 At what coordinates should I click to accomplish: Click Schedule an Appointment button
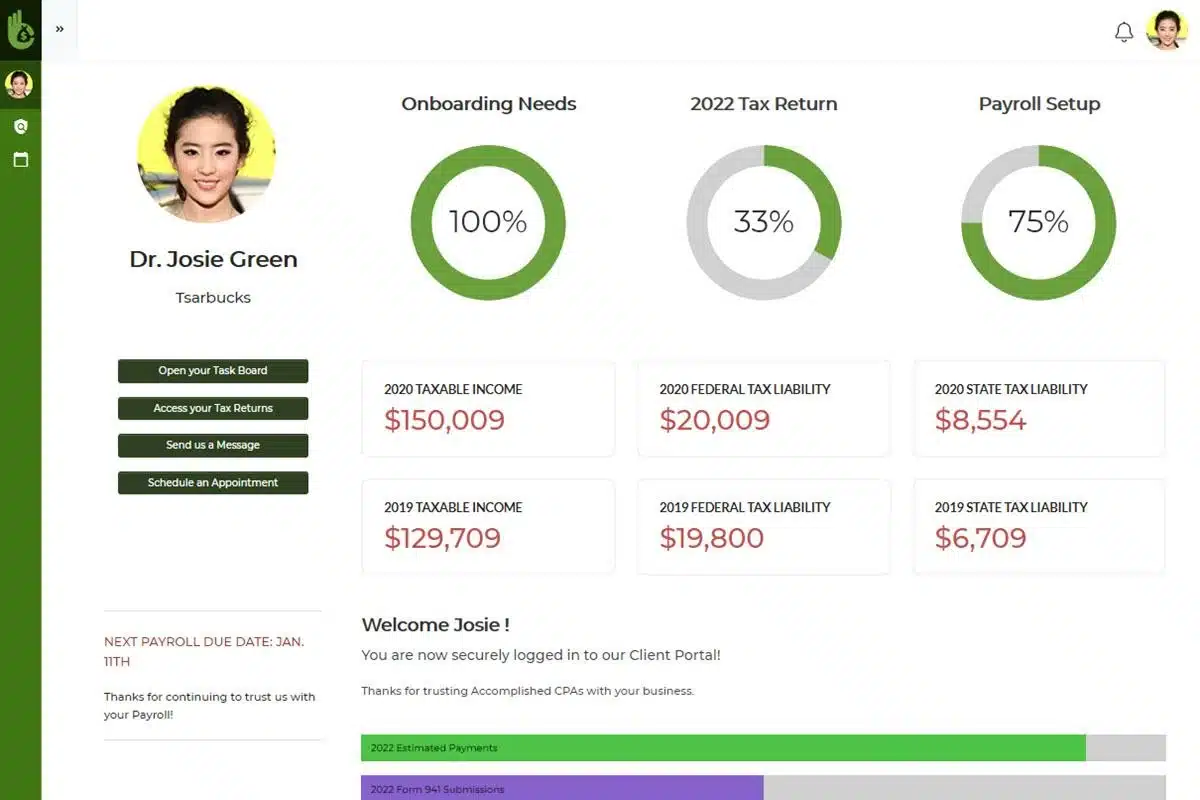(x=213, y=483)
